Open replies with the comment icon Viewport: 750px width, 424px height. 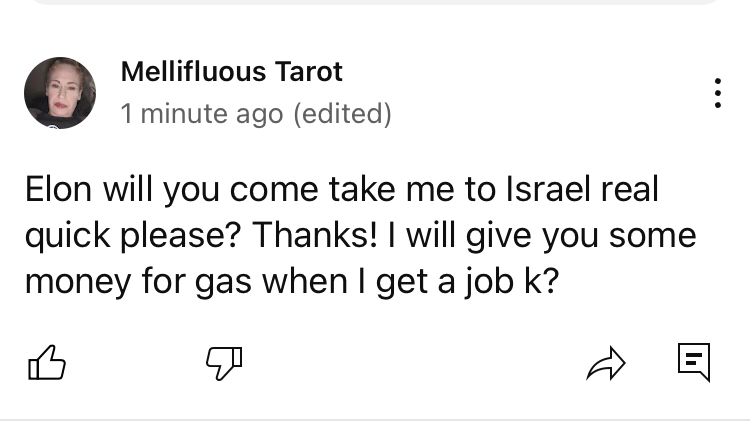(694, 361)
